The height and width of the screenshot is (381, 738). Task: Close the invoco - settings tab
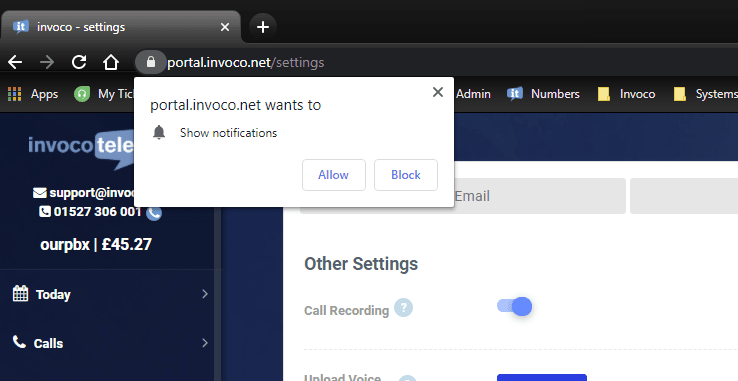point(225,27)
